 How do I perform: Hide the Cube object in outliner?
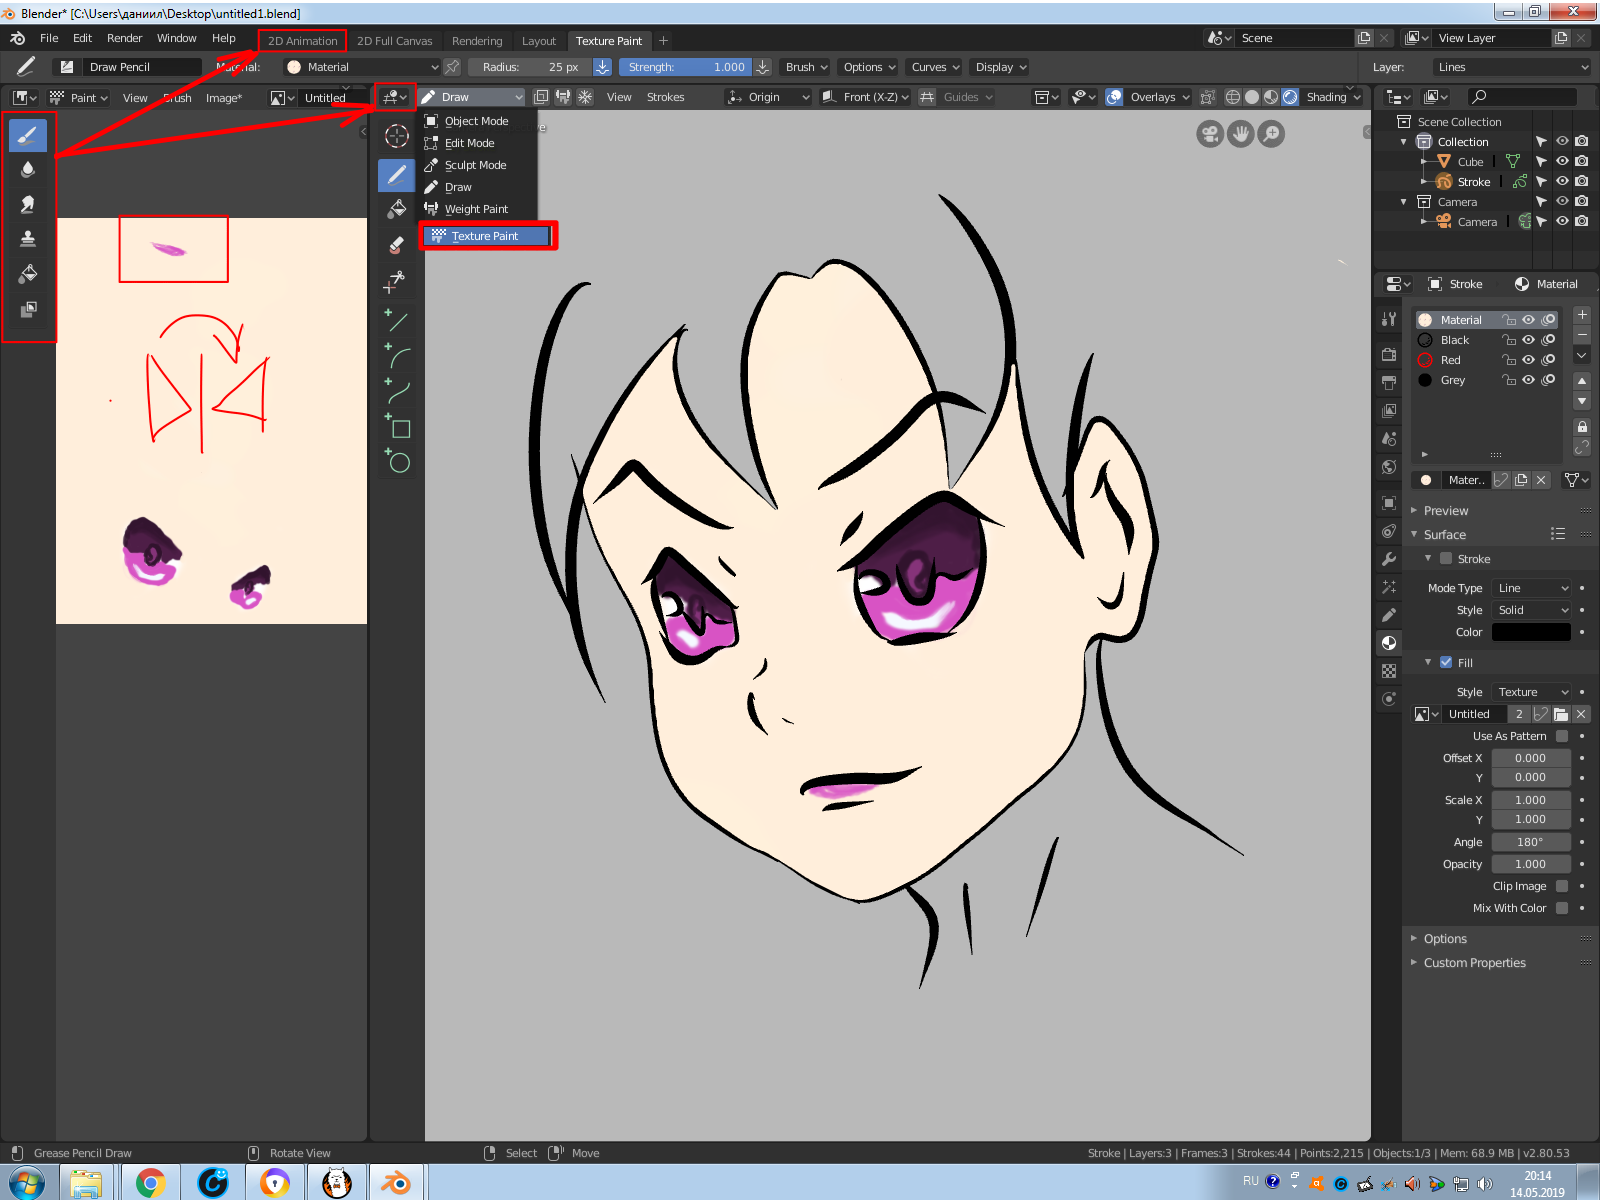(1562, 161)
